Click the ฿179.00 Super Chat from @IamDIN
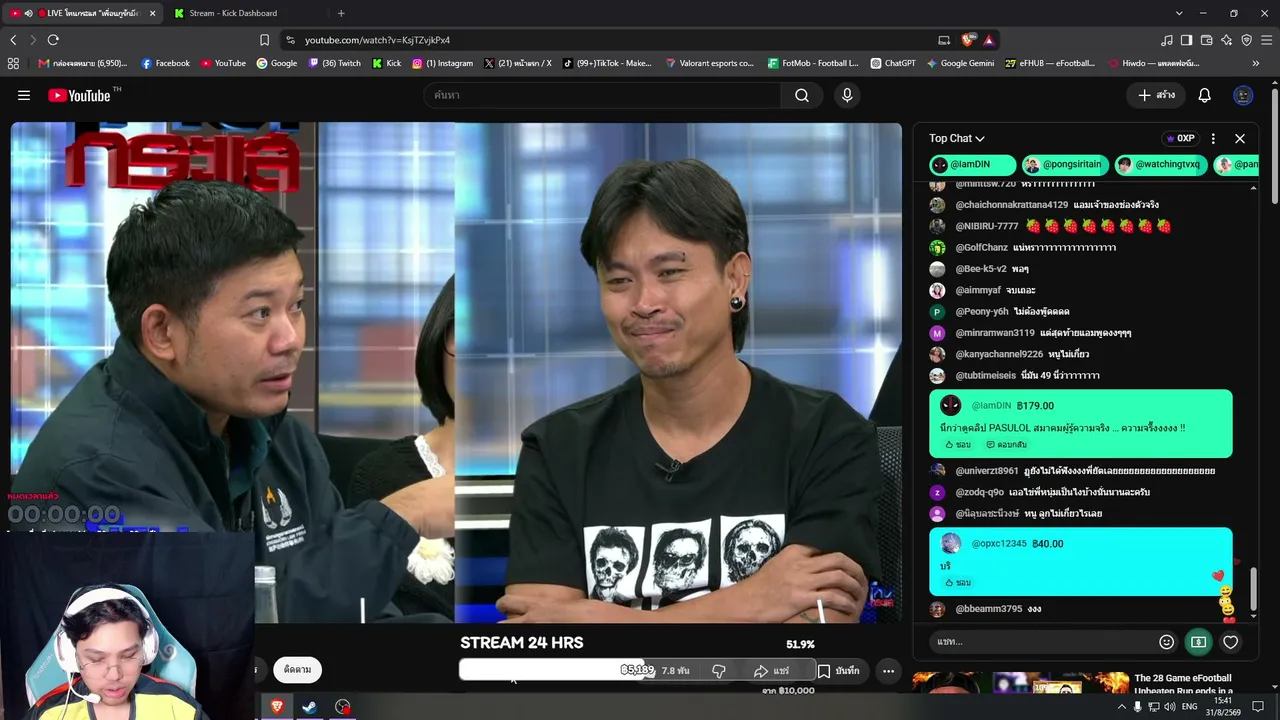This screenshot has height=720, width=1280. tap(1080, 424)
